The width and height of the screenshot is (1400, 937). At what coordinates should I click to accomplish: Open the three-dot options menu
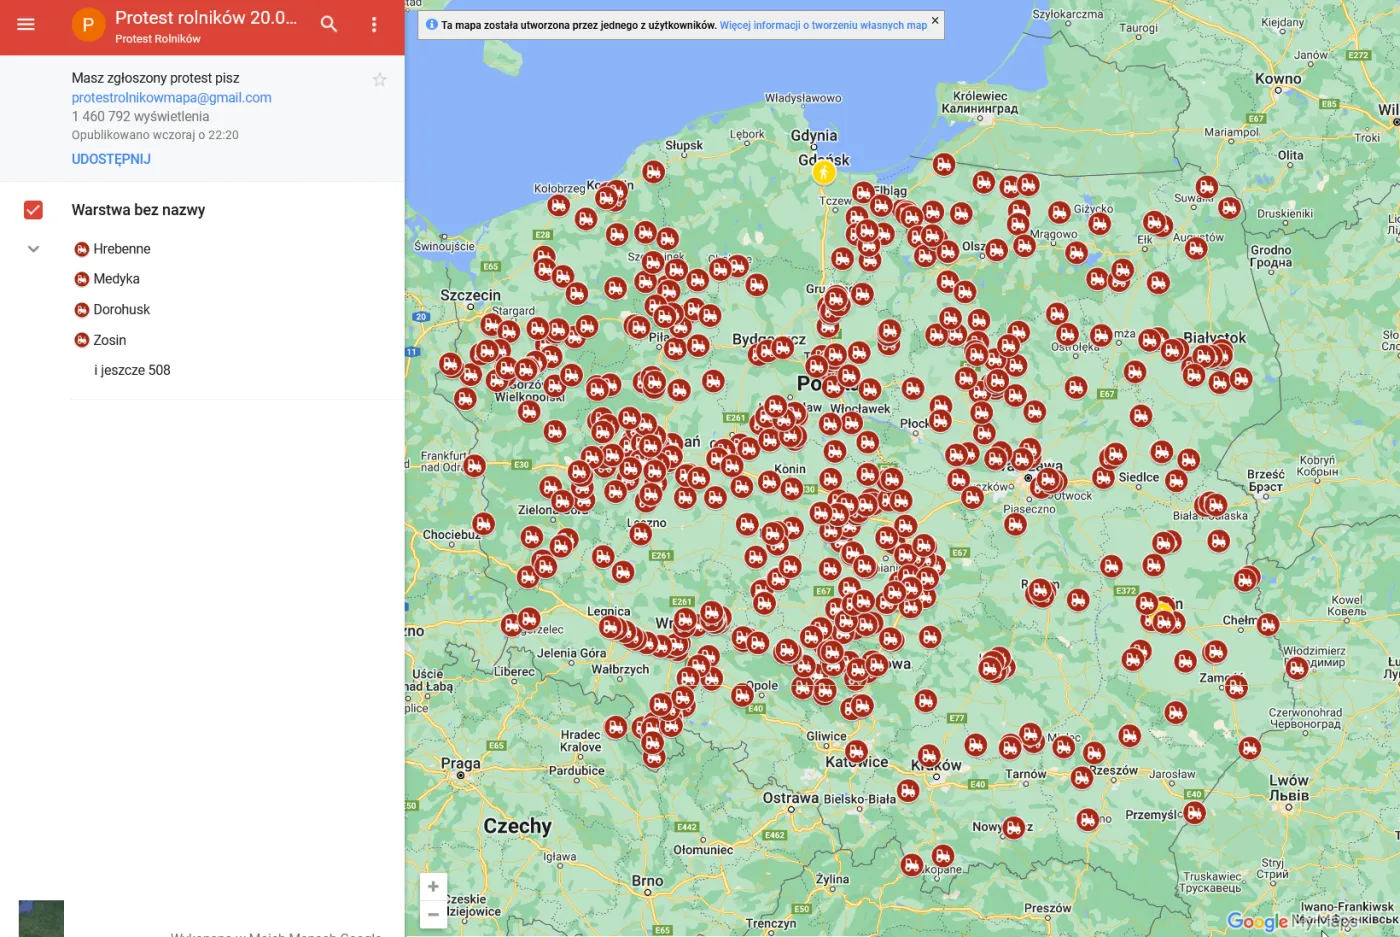374,24
